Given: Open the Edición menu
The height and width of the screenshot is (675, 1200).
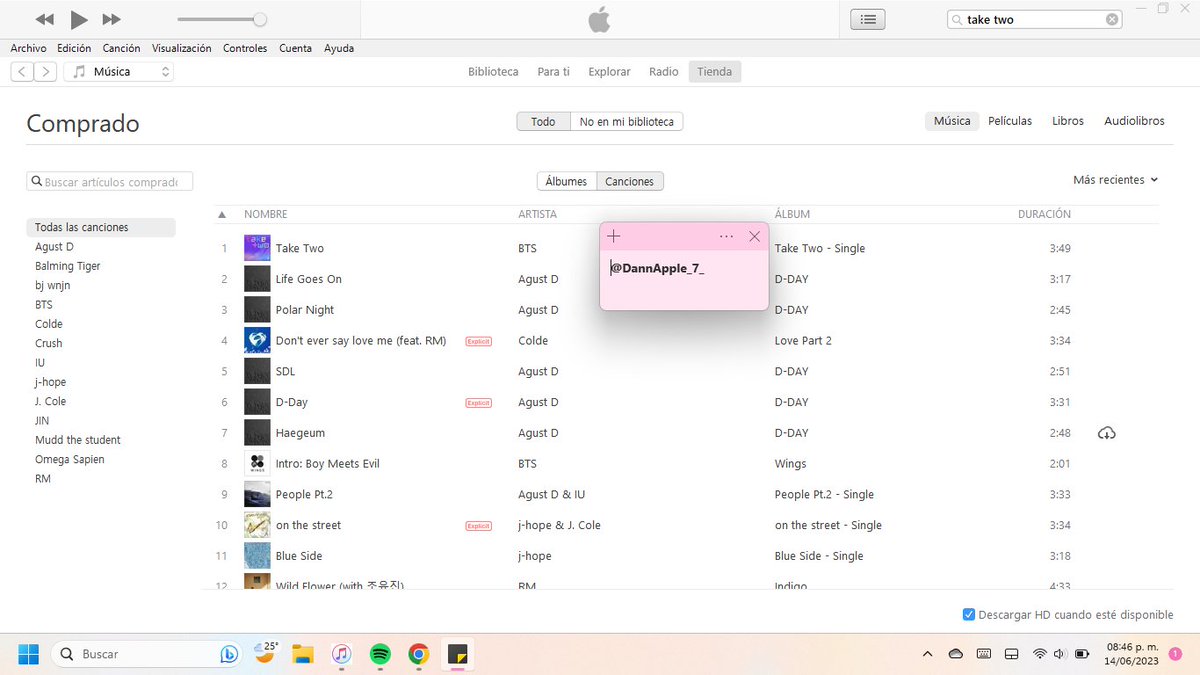Looking at the screenshot, I should (74, 48).
